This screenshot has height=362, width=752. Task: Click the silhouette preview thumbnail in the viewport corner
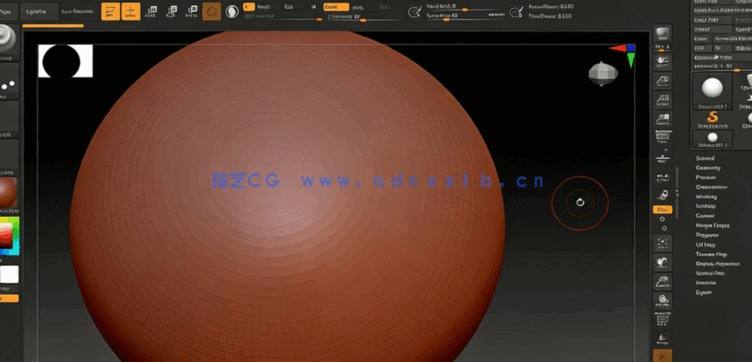tap(65, 61)
